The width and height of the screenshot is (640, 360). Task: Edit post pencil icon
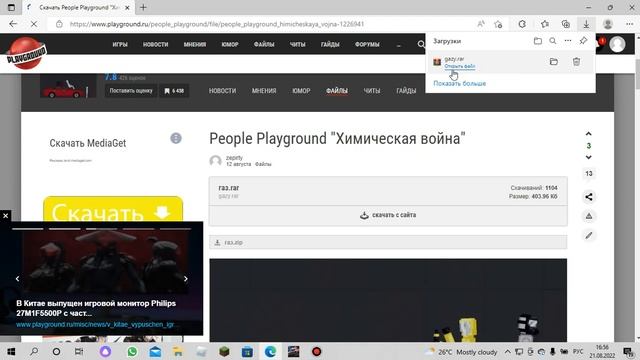[x=589, y=236]
